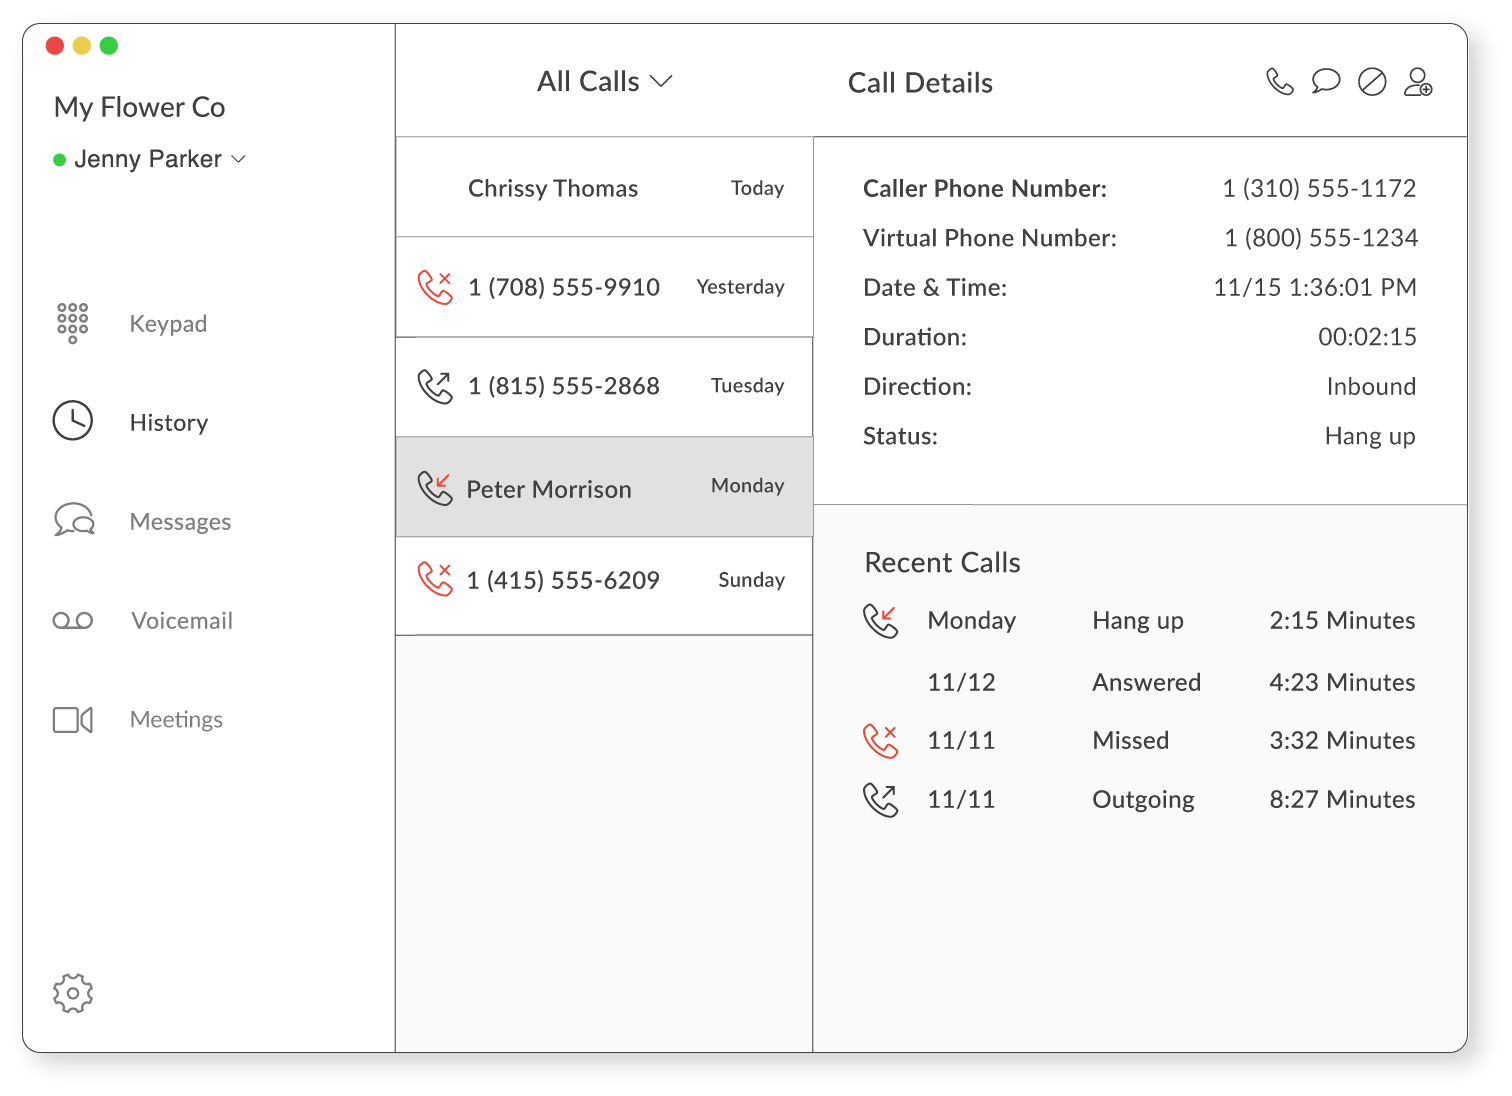Click the caller phone number 1 (310) 555-1172
Screen dimensions: 1512x1096
[x=1319, y=188]
